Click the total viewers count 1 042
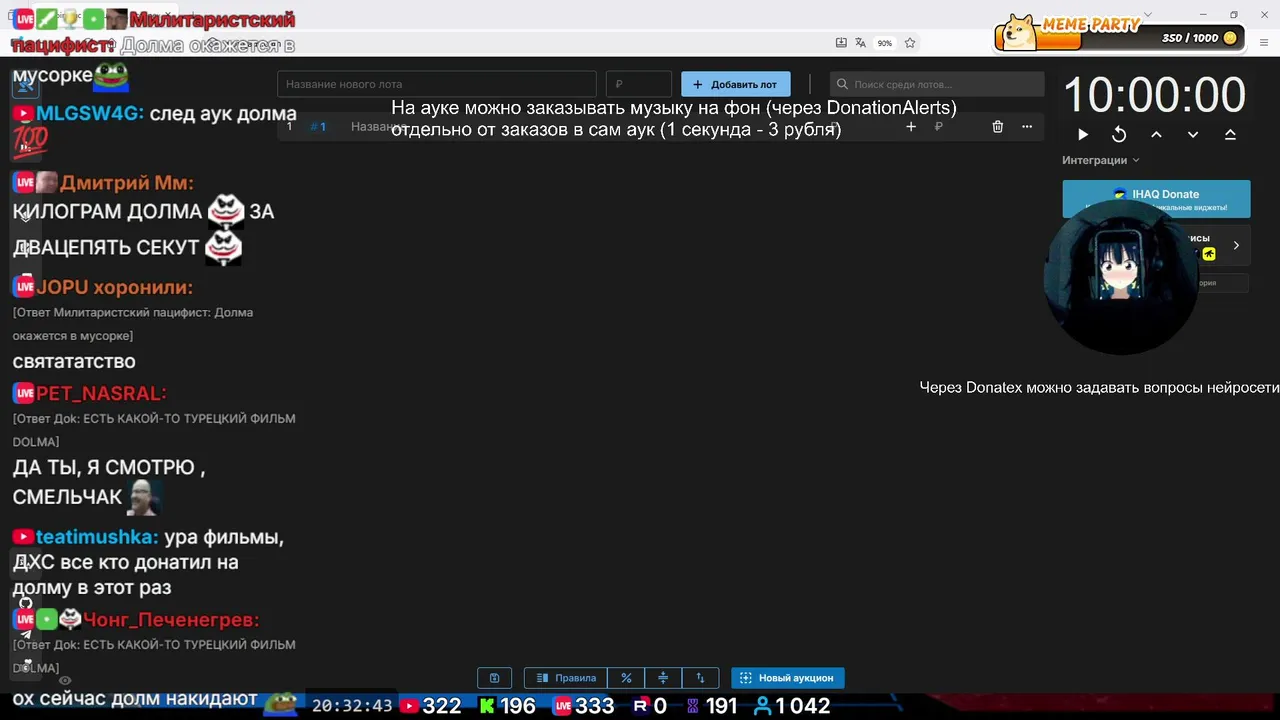1280x720 pixels. pyautogui.click(x=792, y=706)
